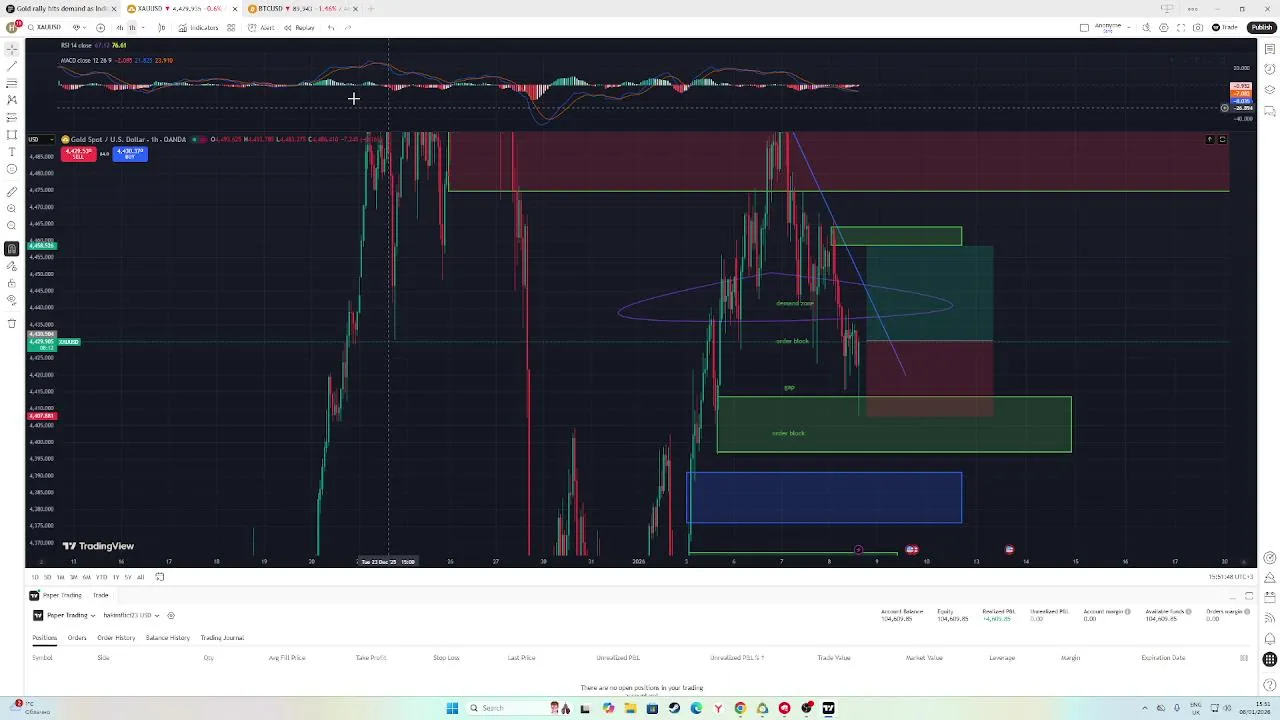
Task: Open the Fibonacci retracement tools
Action: click(x=12, y=82)
